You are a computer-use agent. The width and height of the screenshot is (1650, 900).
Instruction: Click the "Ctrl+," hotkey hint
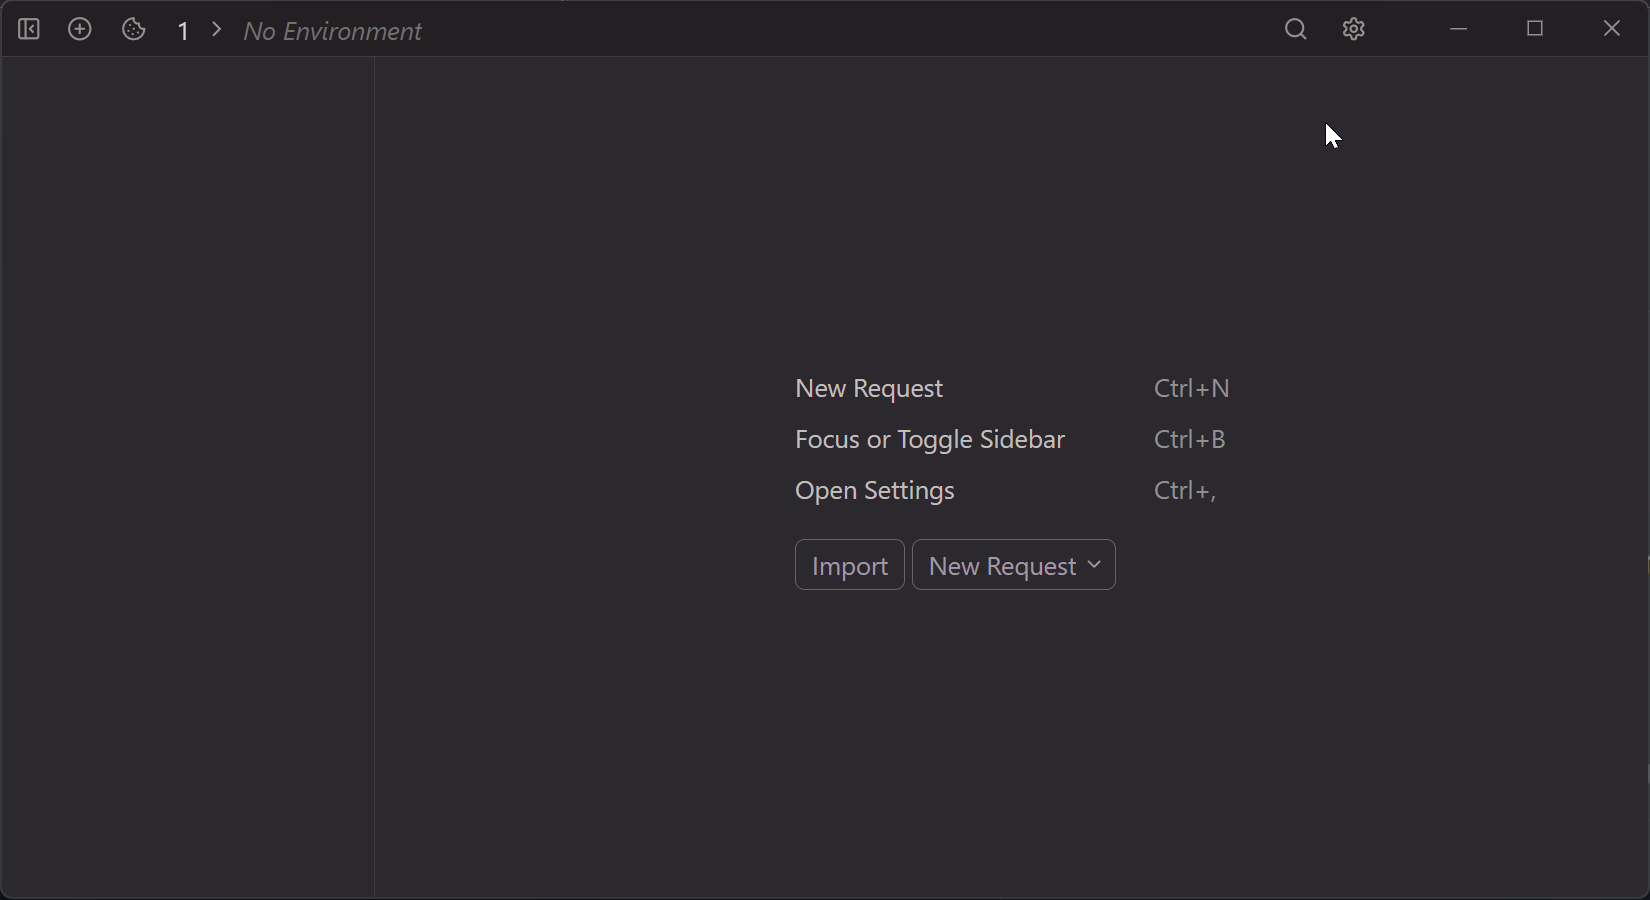(x=1185, y=490)
